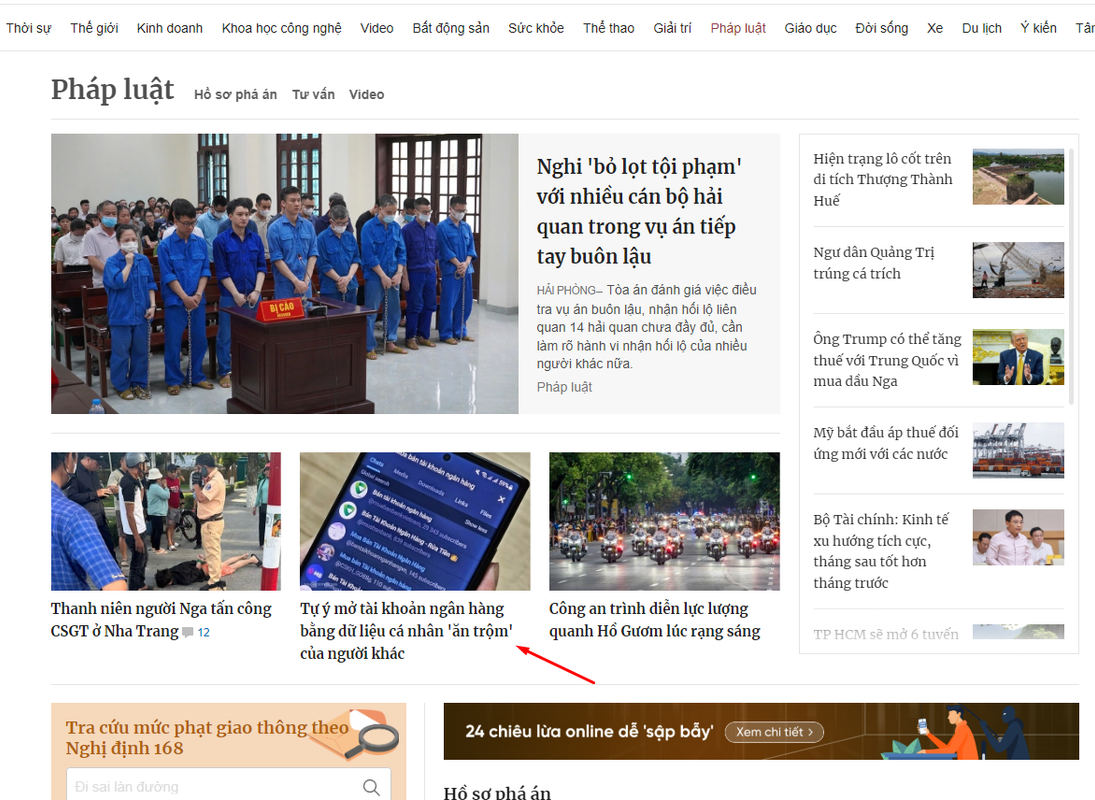Go to Du lịch section
Viewport: 1095px width, 800px height.
pos(982,28)
